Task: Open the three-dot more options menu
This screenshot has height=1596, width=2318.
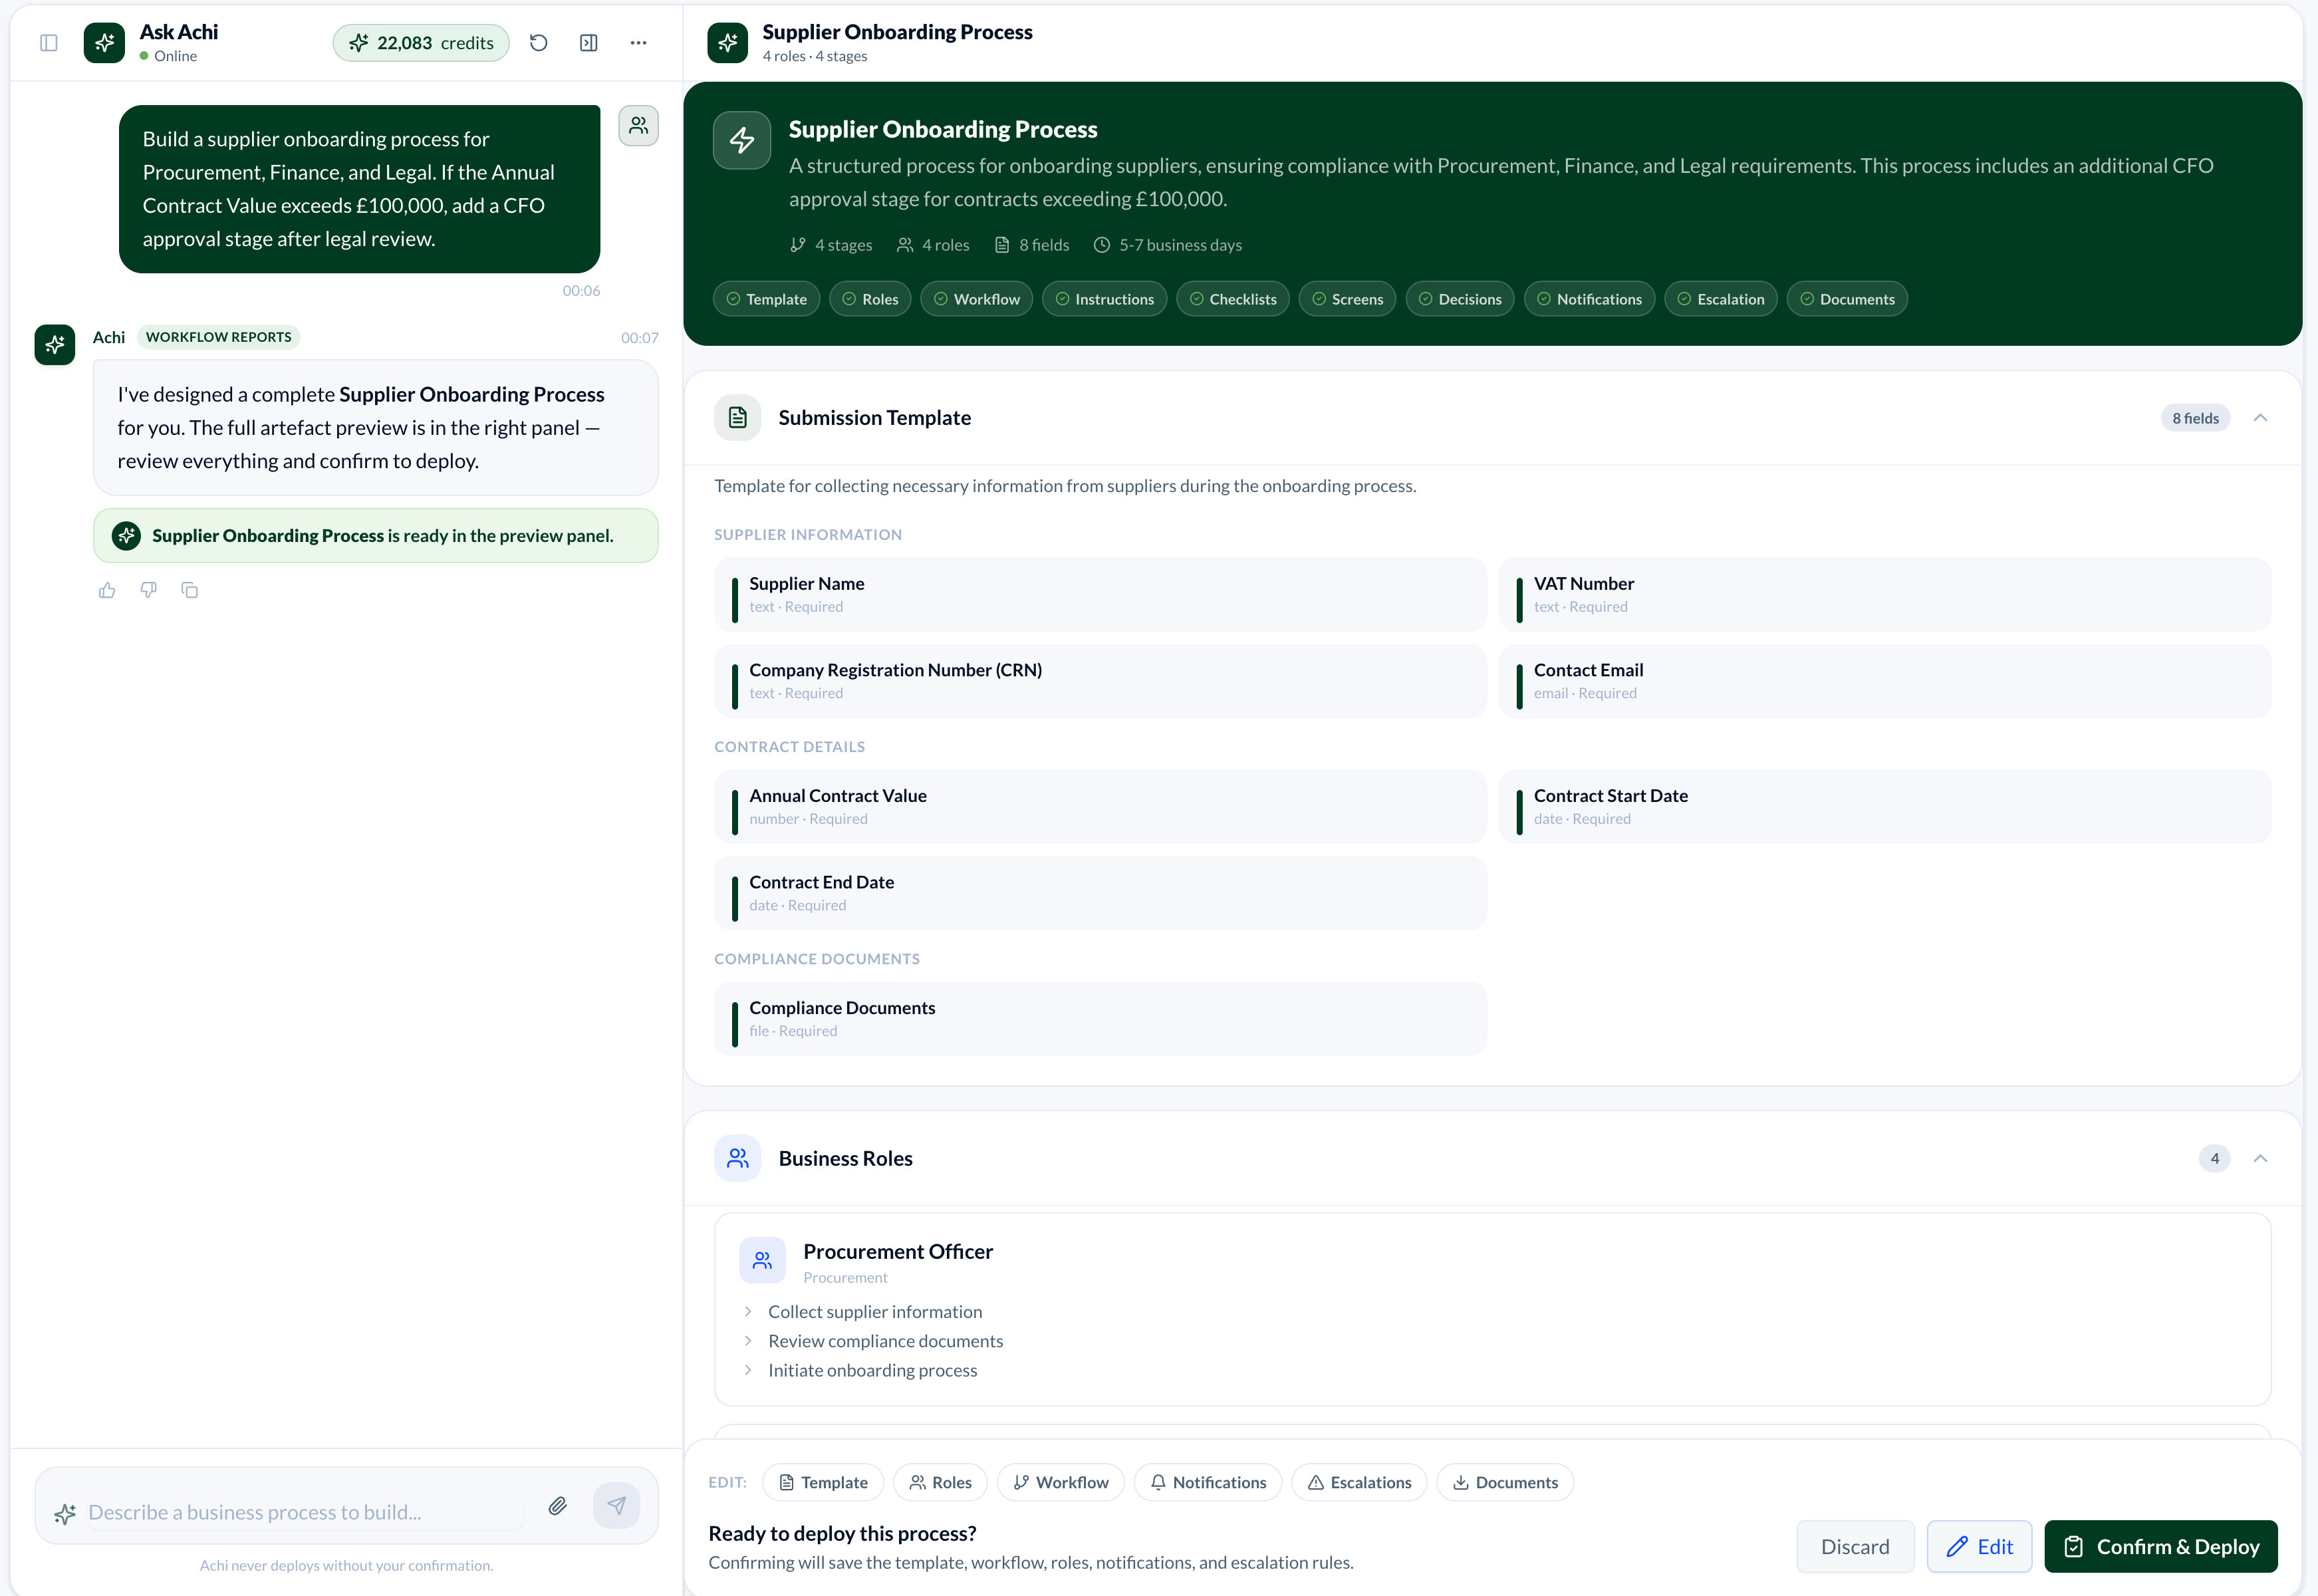Action: point(639,43)
